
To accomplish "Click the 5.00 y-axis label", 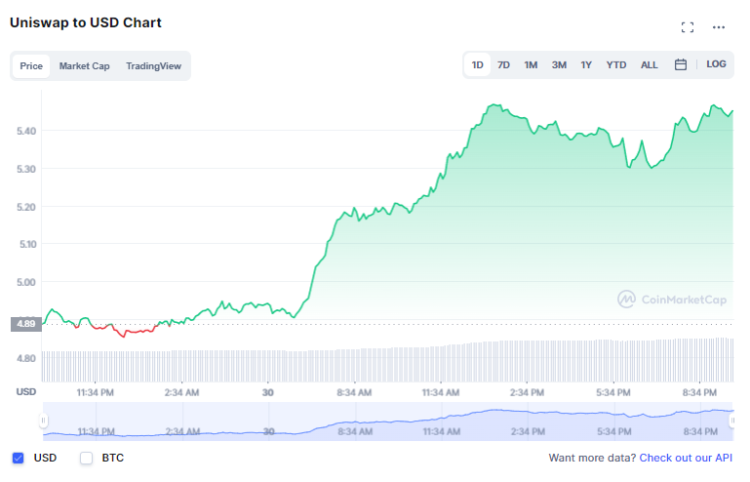I will click(x=26, y=282).
